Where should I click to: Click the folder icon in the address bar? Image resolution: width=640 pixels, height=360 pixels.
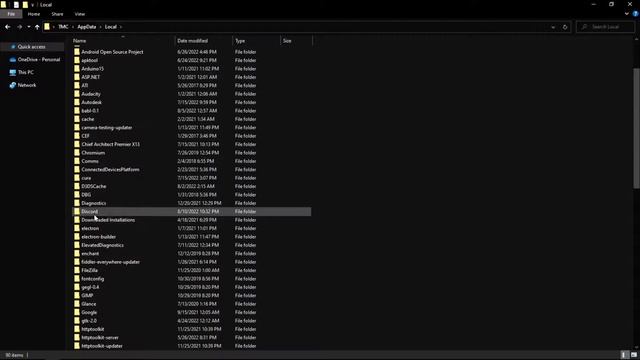[47, 27]
